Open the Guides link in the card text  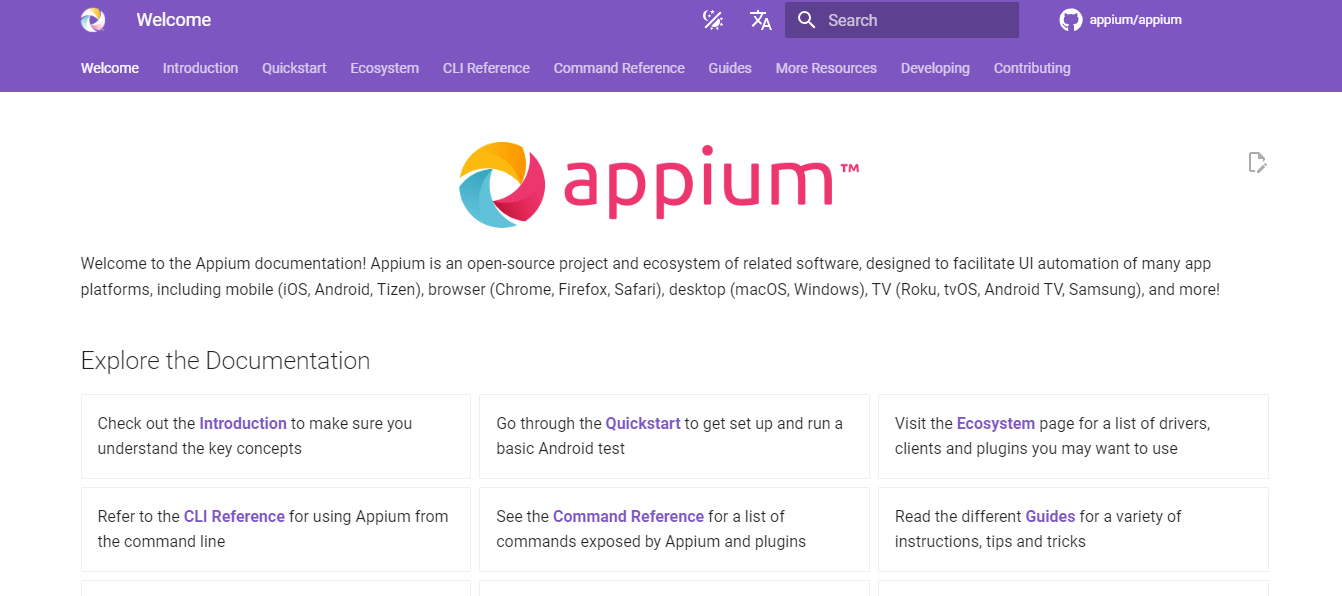pos(1050,516)
